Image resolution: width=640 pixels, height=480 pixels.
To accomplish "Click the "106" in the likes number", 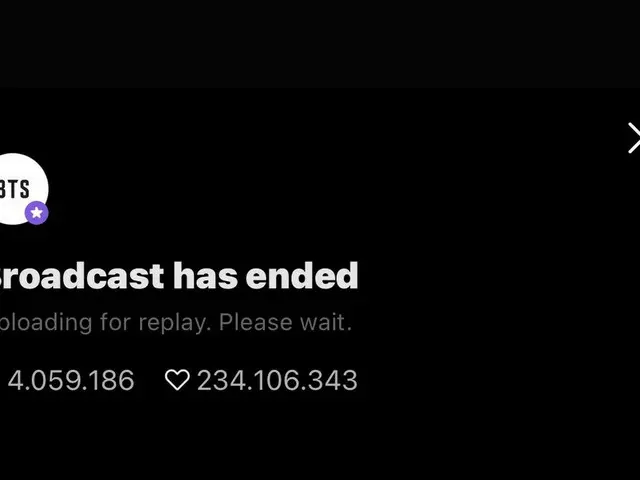I will click(277, 380).
